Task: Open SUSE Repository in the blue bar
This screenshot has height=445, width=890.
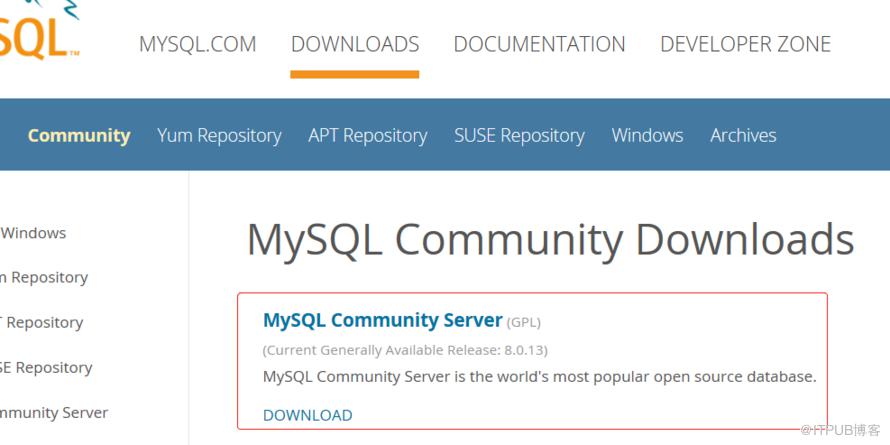Action: pyautogui.click(x=519, y=136)
